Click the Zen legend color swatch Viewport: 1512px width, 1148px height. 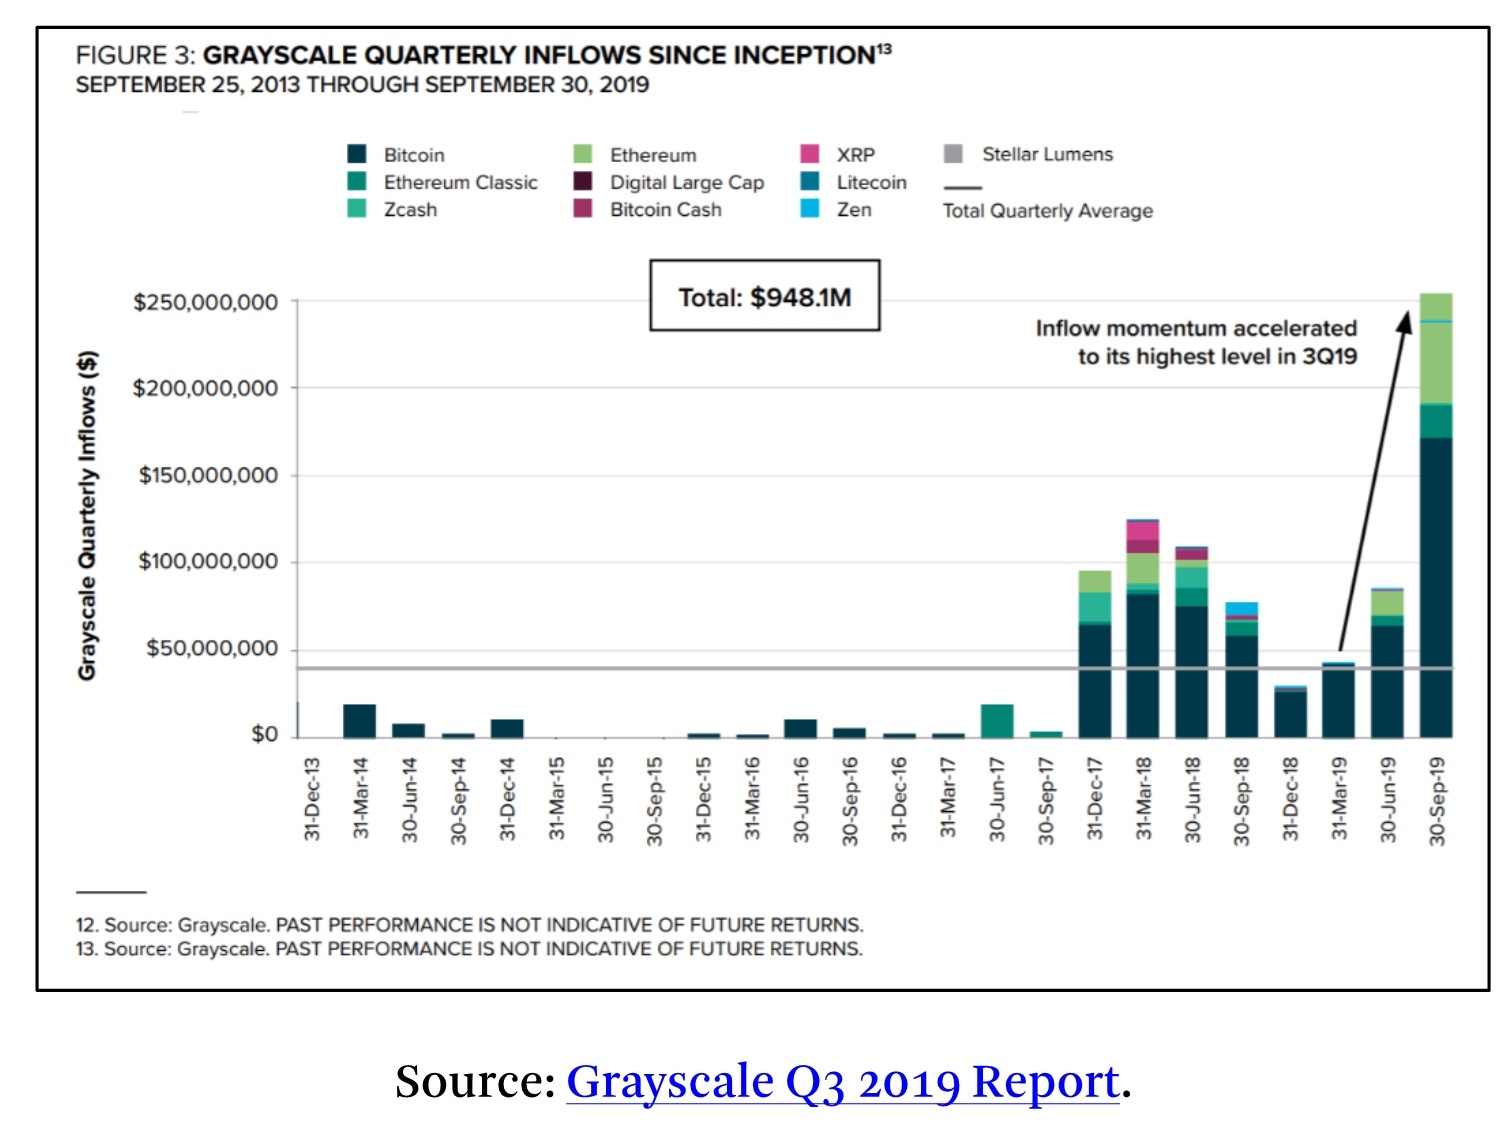tap(810, 208)
